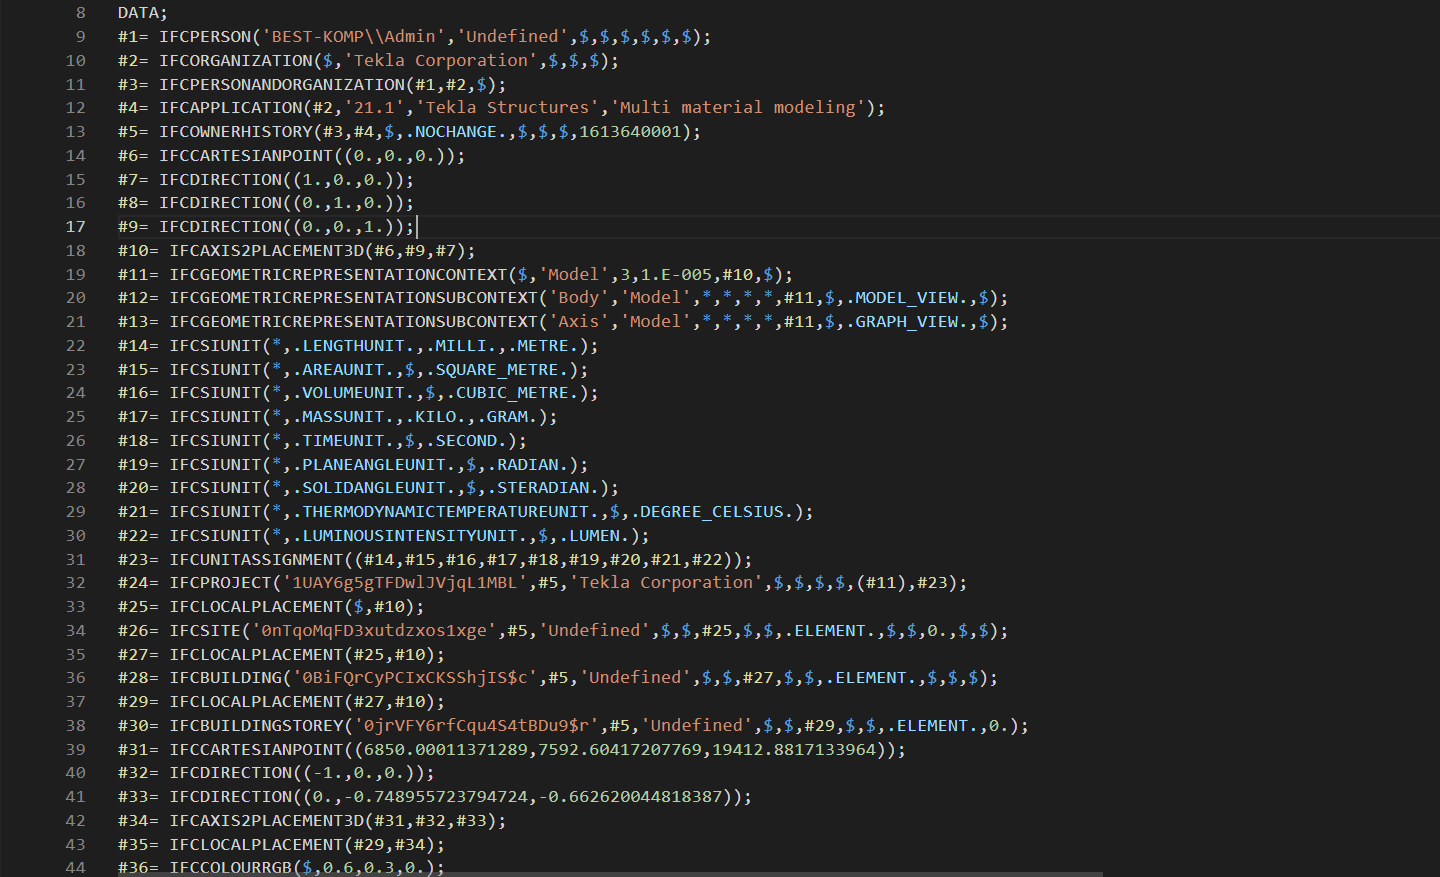Click IFCUNITASSIGNMENT on line 31
The image size is (1440, 877).
tap(256, 560)
